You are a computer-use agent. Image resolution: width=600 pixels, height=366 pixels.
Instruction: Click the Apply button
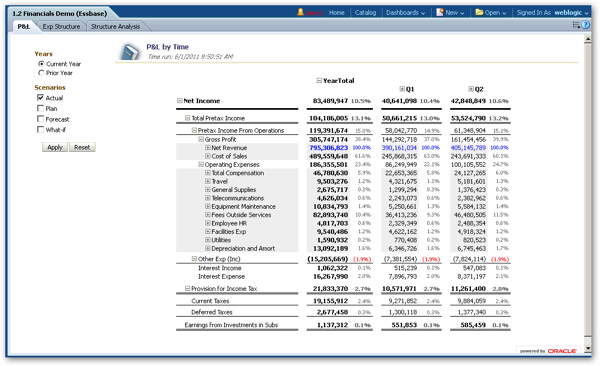tap(55, 147)
